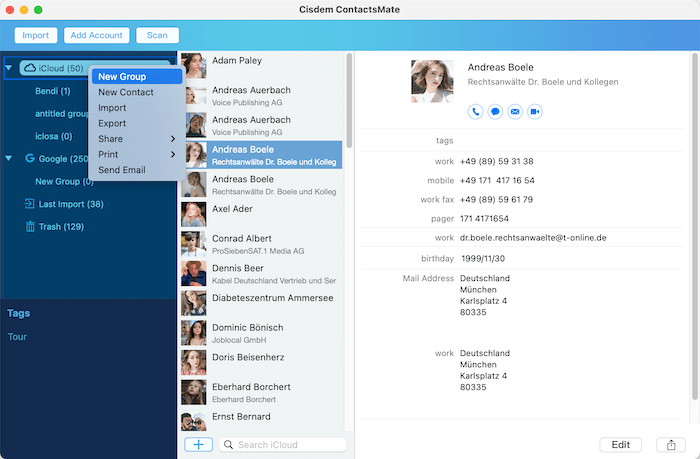Screen dimensions: 700x459
Task: Click the Tags heading in sidebar
Action: pos(18,313)
